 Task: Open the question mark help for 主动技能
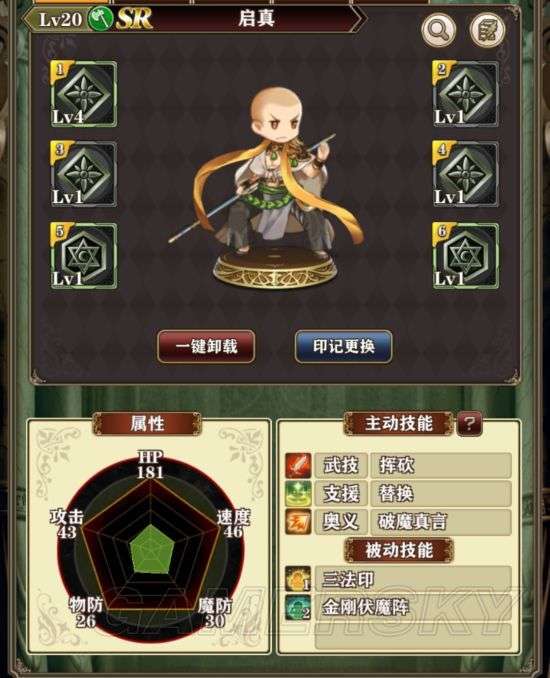pos(470,423)
